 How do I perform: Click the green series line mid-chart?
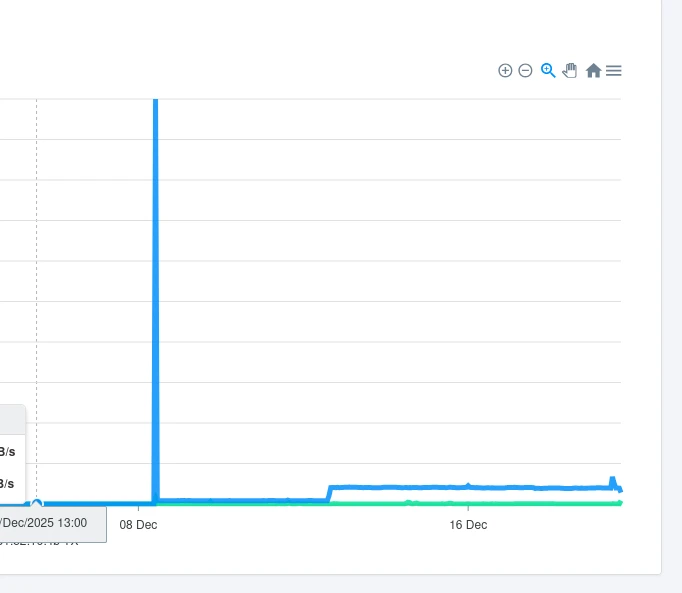300,503
